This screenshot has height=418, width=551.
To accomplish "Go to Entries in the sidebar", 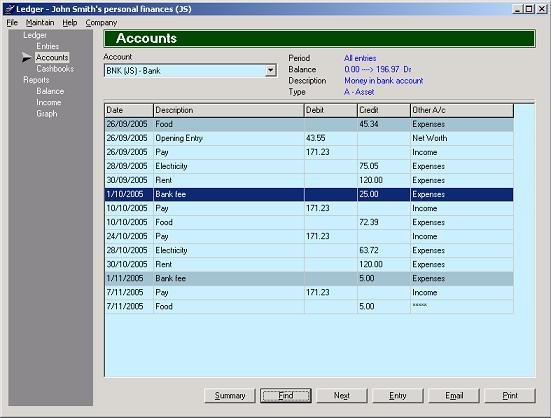I will pos(48,46).
